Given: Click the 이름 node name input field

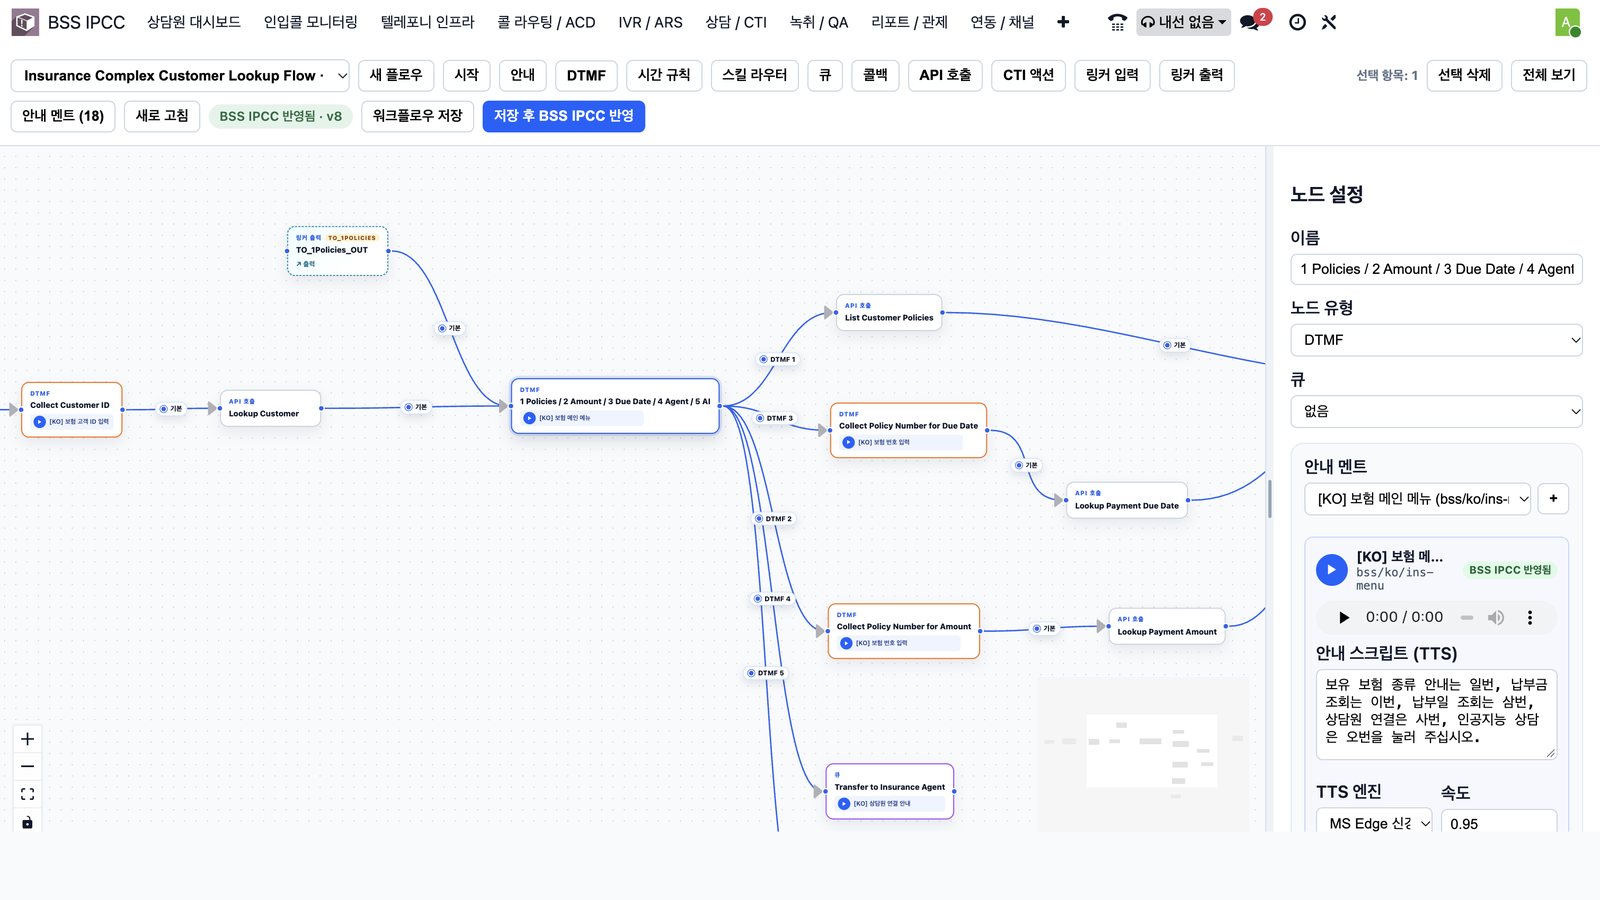Looking at the screenshot, I should click(1436, 269).
